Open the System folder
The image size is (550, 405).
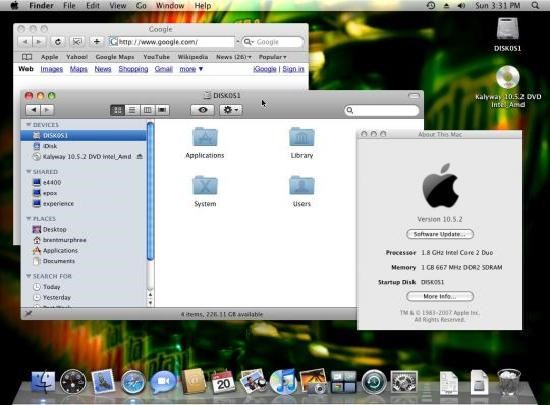tap(205, 186)
